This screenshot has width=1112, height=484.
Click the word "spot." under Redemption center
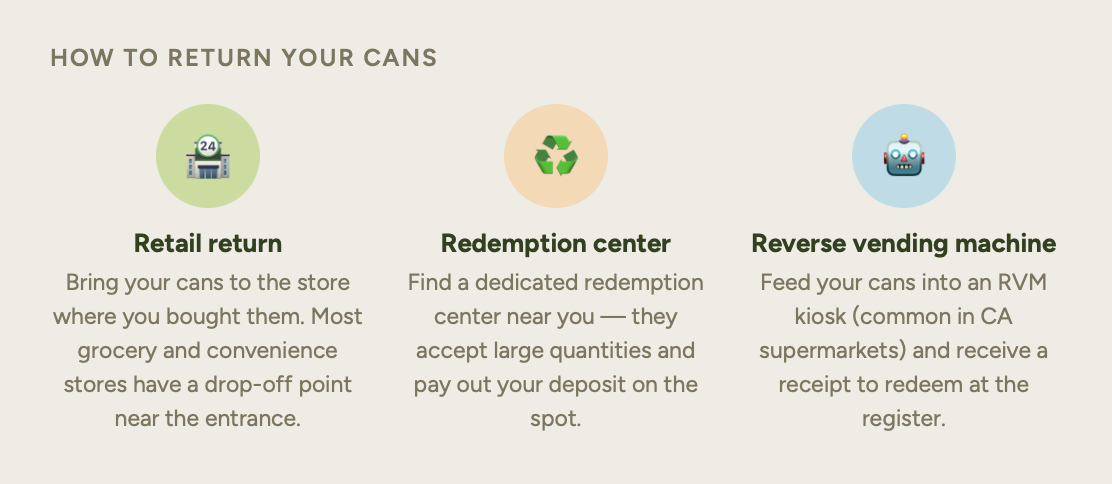click(556, 419)
